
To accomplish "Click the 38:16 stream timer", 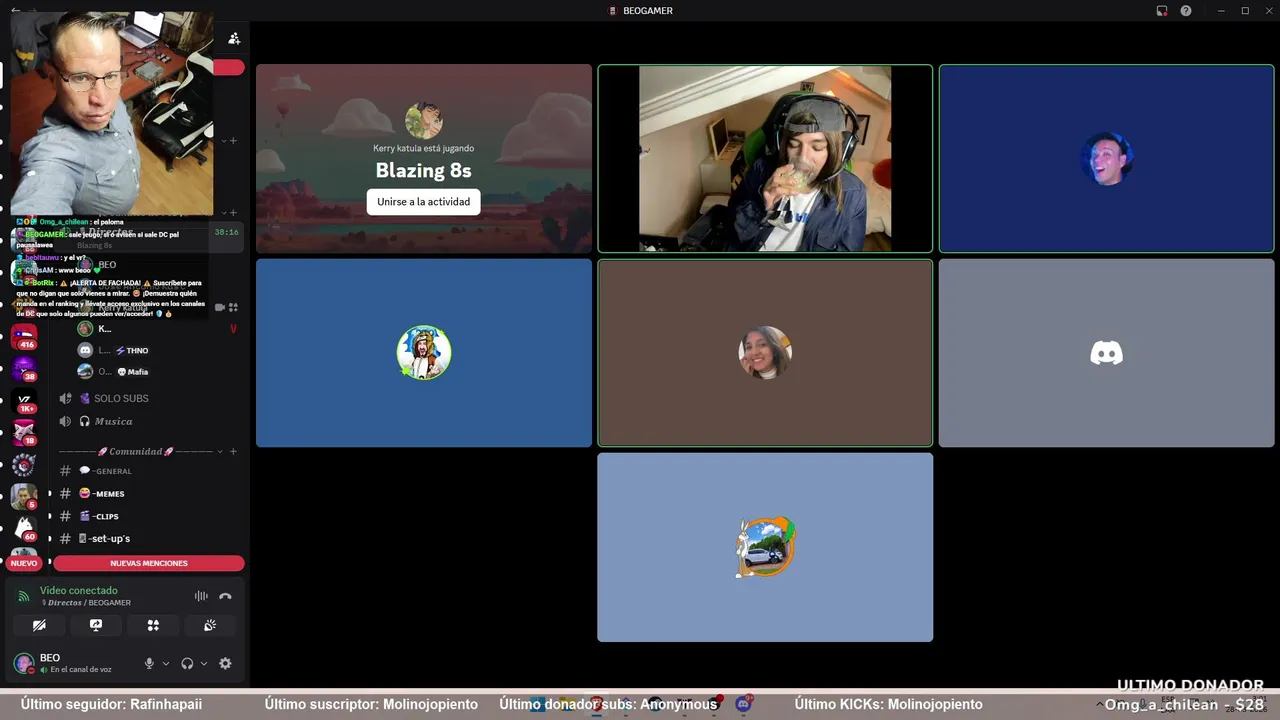I will [226, 232].
